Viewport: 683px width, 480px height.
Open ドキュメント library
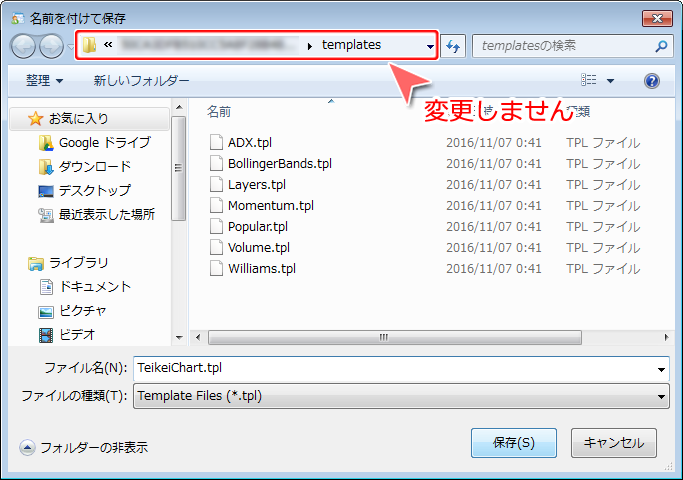[x=95, y=287]
